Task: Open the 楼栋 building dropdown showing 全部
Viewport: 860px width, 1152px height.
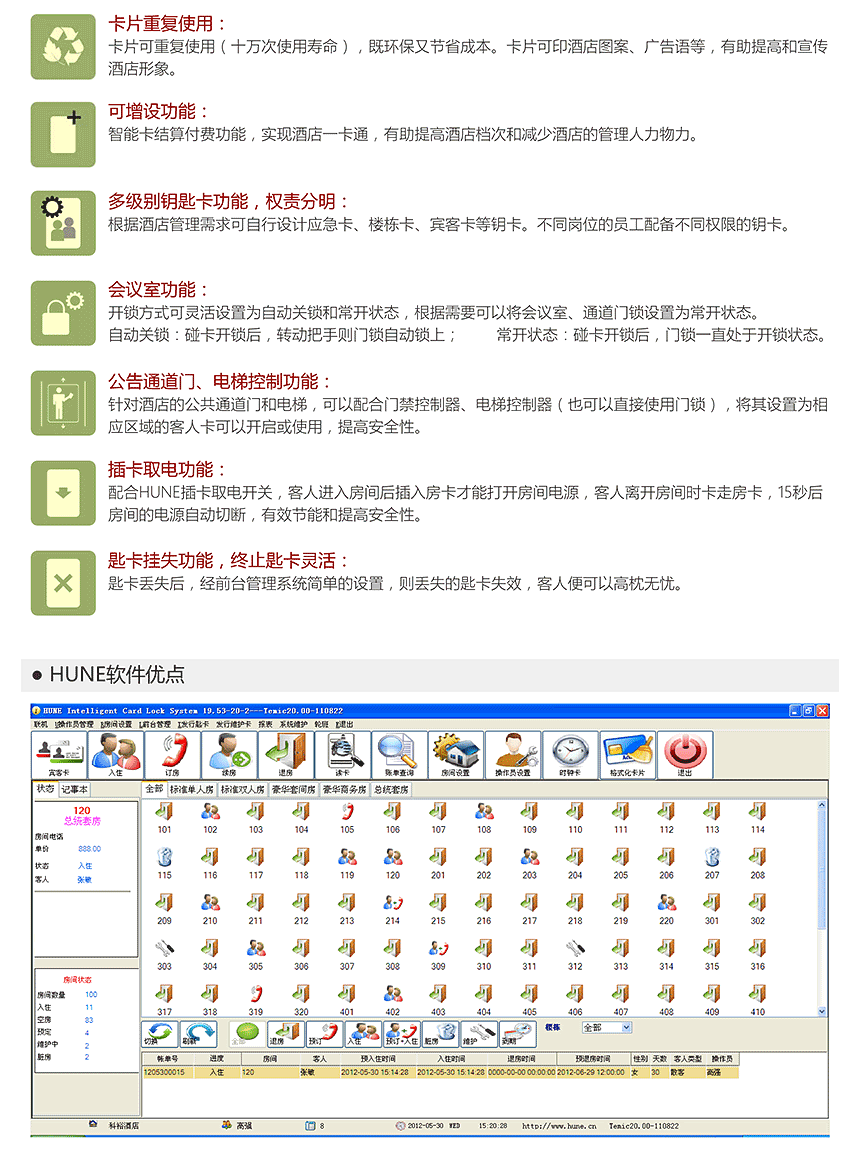Action: click(x=607, y=1028)
